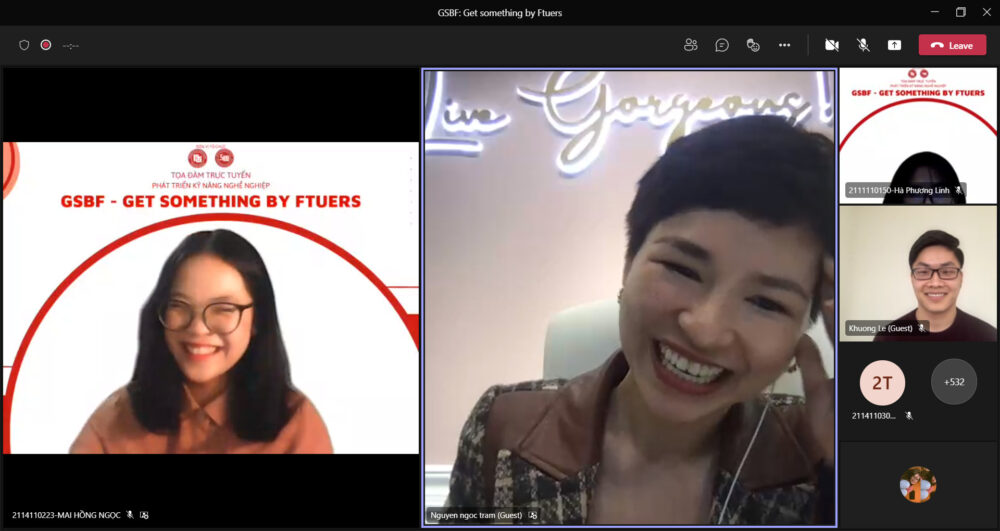1000x531 pixels.
Task: Select Khuong Le's video tile
Action: tap(918, 273)
